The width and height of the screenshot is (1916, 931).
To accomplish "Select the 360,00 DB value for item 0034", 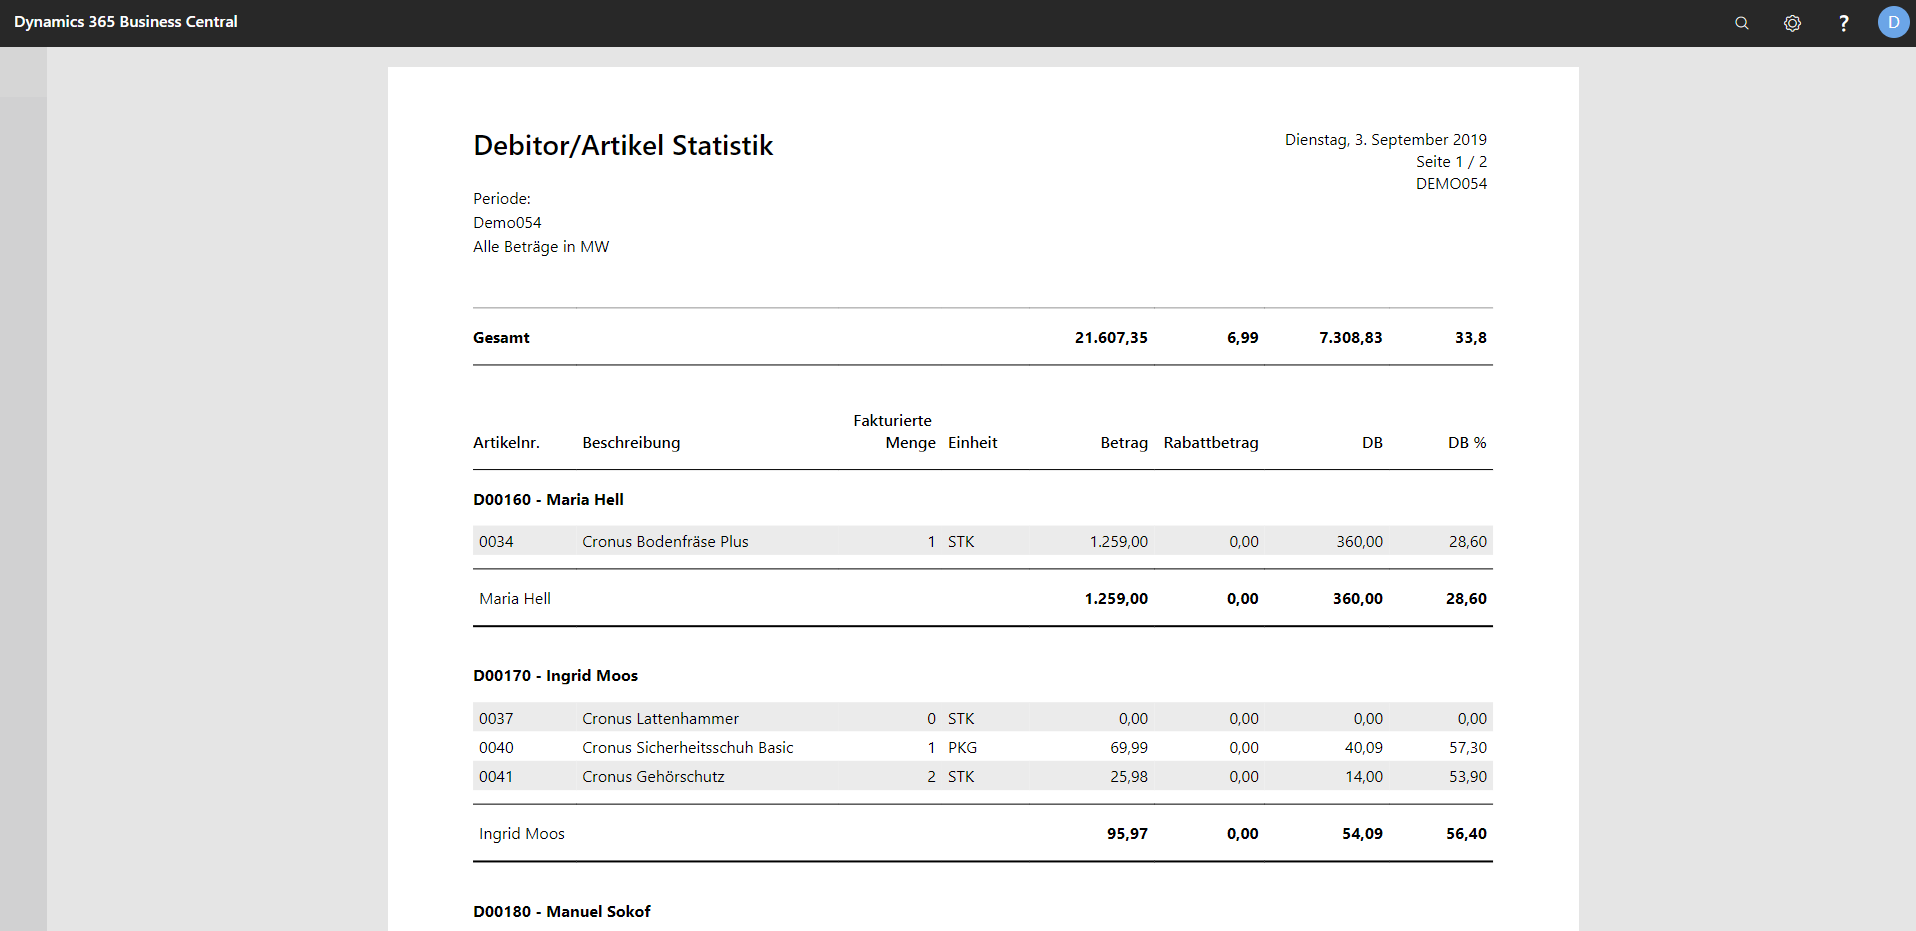I will point(1359,542).
